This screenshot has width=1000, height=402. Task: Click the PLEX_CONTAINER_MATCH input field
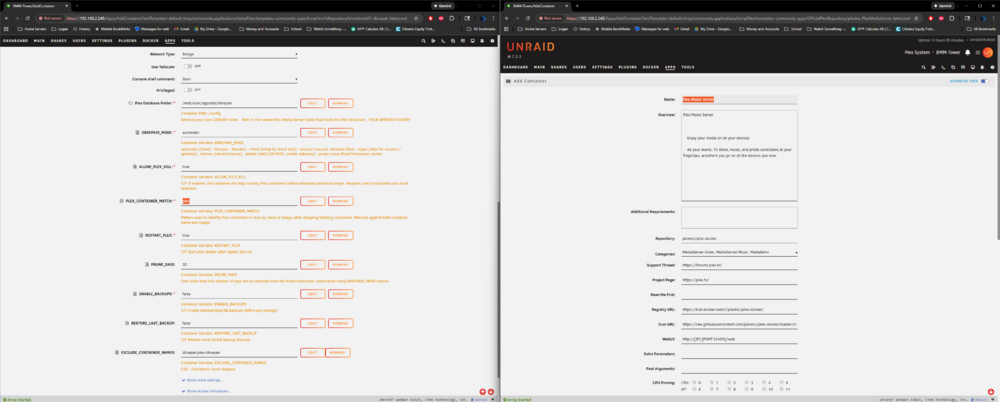click(x=239, y=201)
